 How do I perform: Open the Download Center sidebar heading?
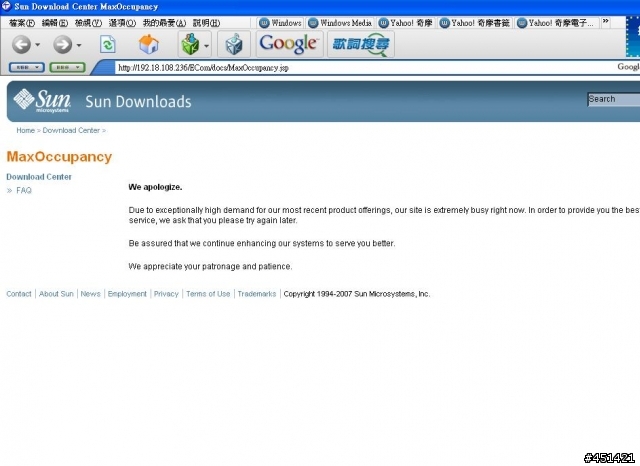[x=39, y=177]
